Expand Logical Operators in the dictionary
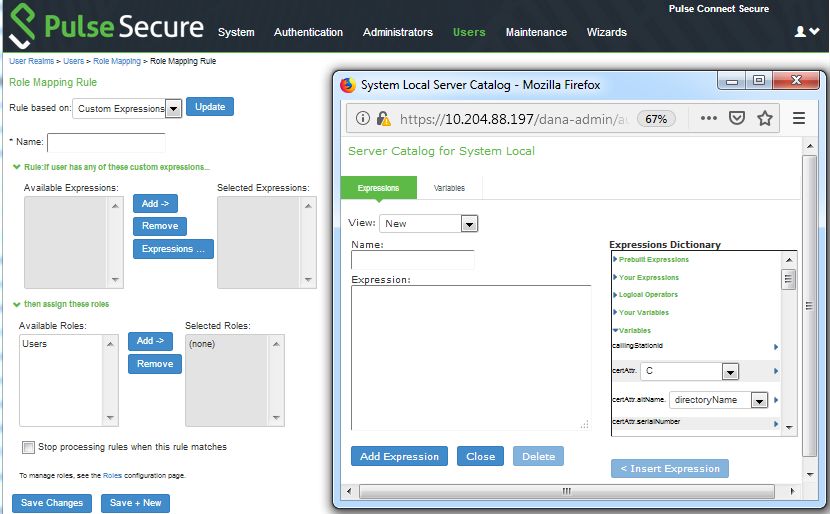 645,294
